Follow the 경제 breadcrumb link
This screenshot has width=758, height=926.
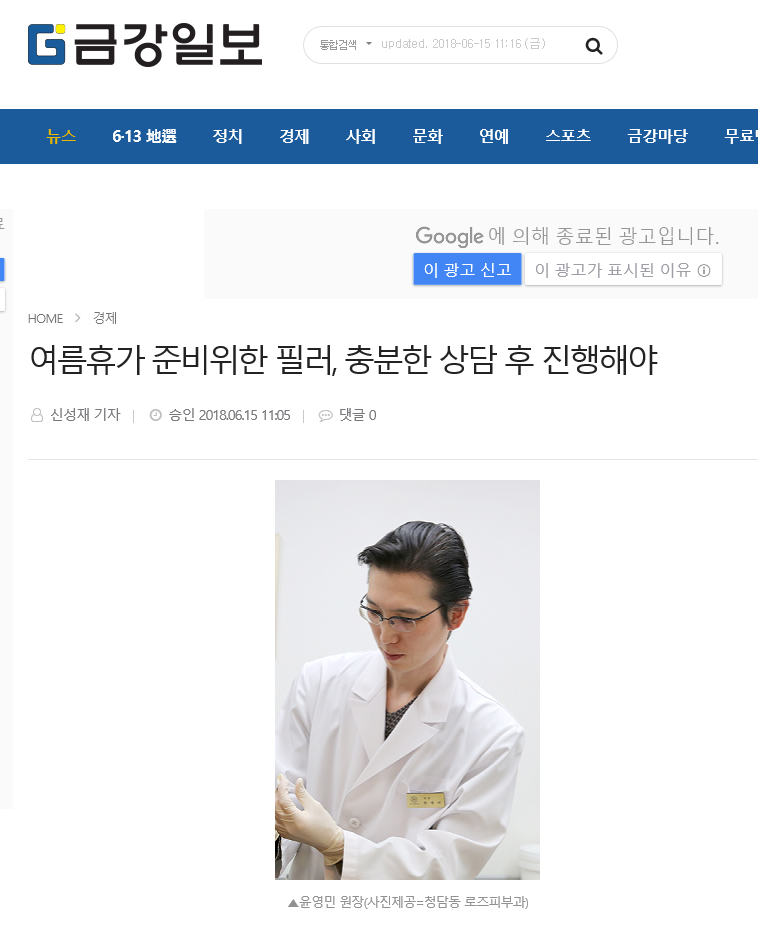pyautogui.click(x=105, y=318)
